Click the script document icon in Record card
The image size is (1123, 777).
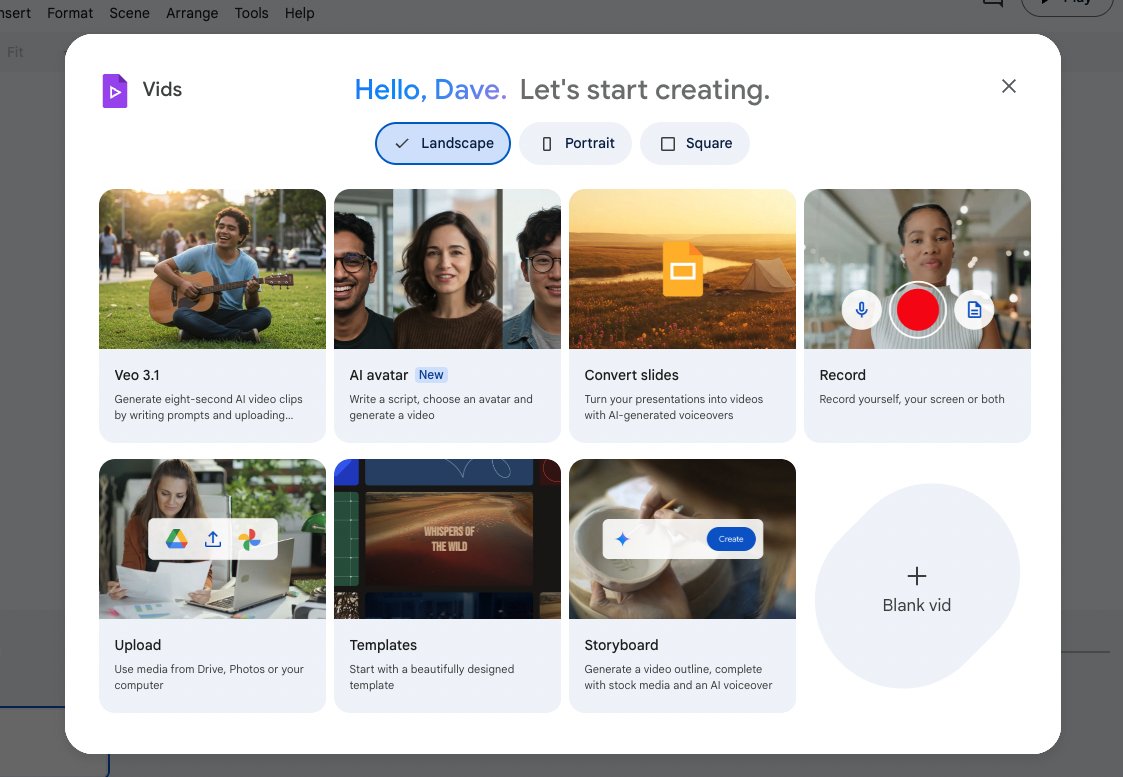click(974, 309)
